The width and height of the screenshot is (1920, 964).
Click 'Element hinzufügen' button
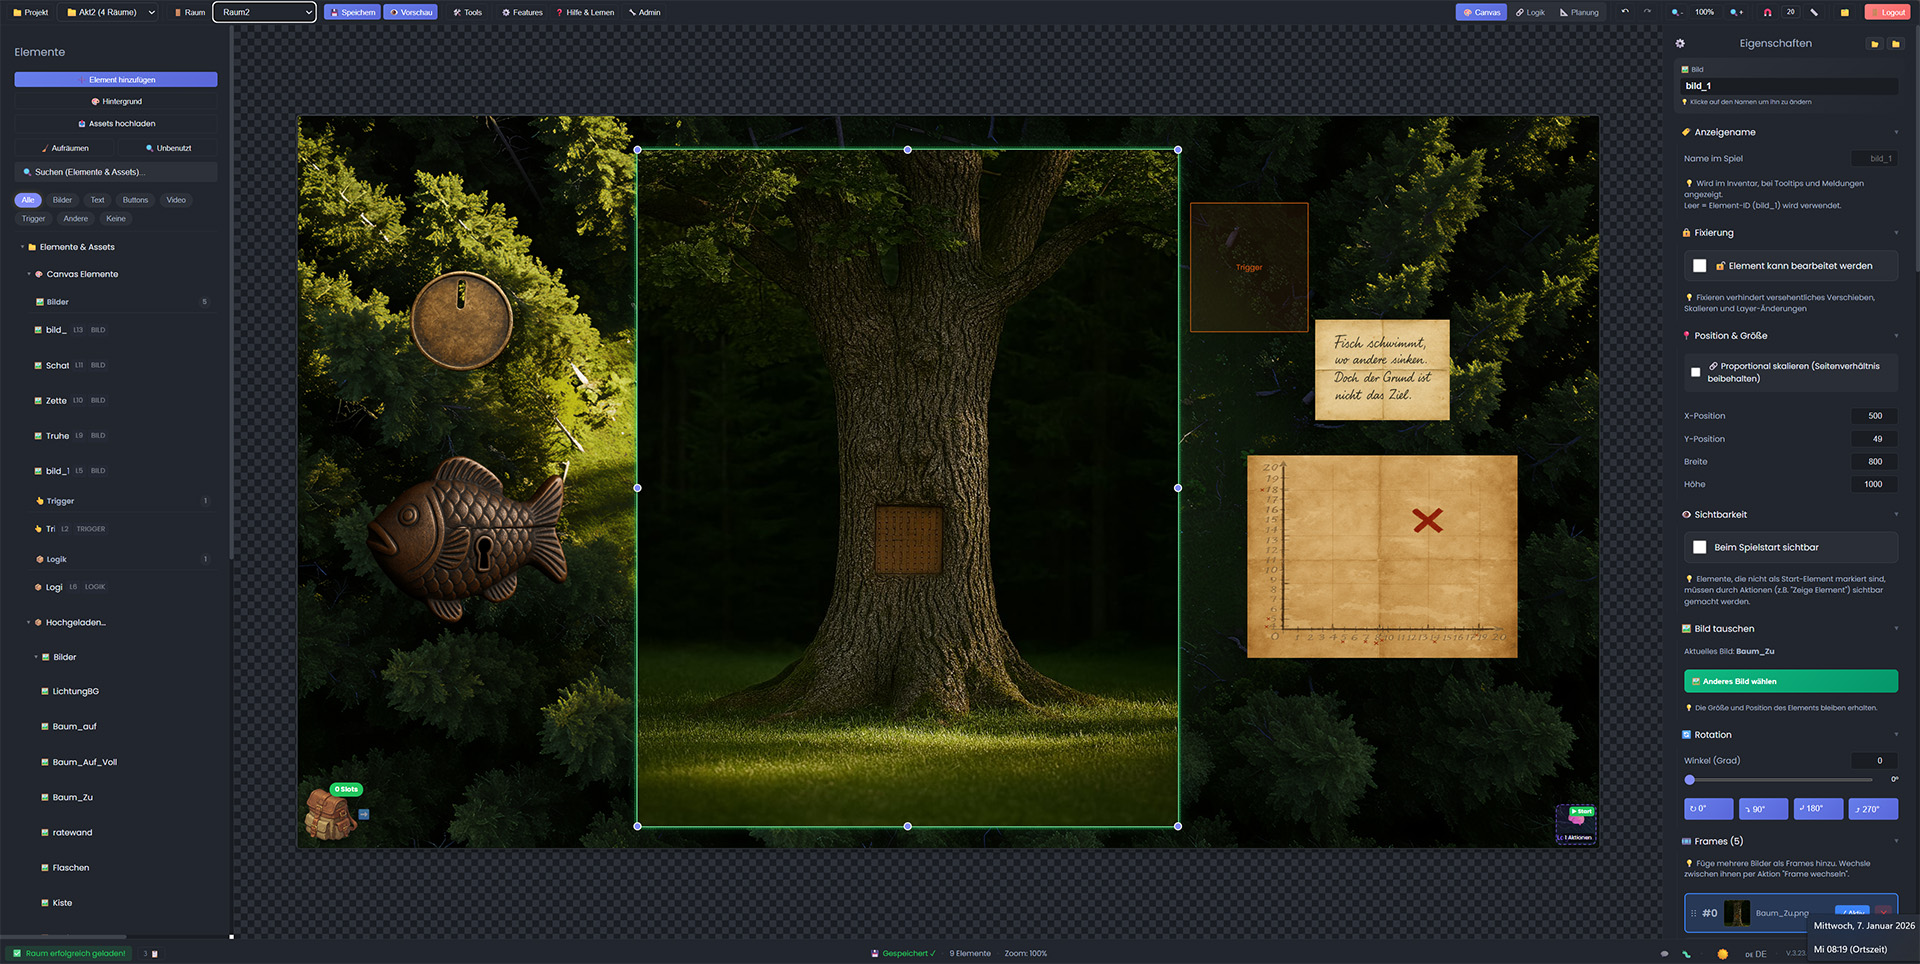click(x=116, y=80)
